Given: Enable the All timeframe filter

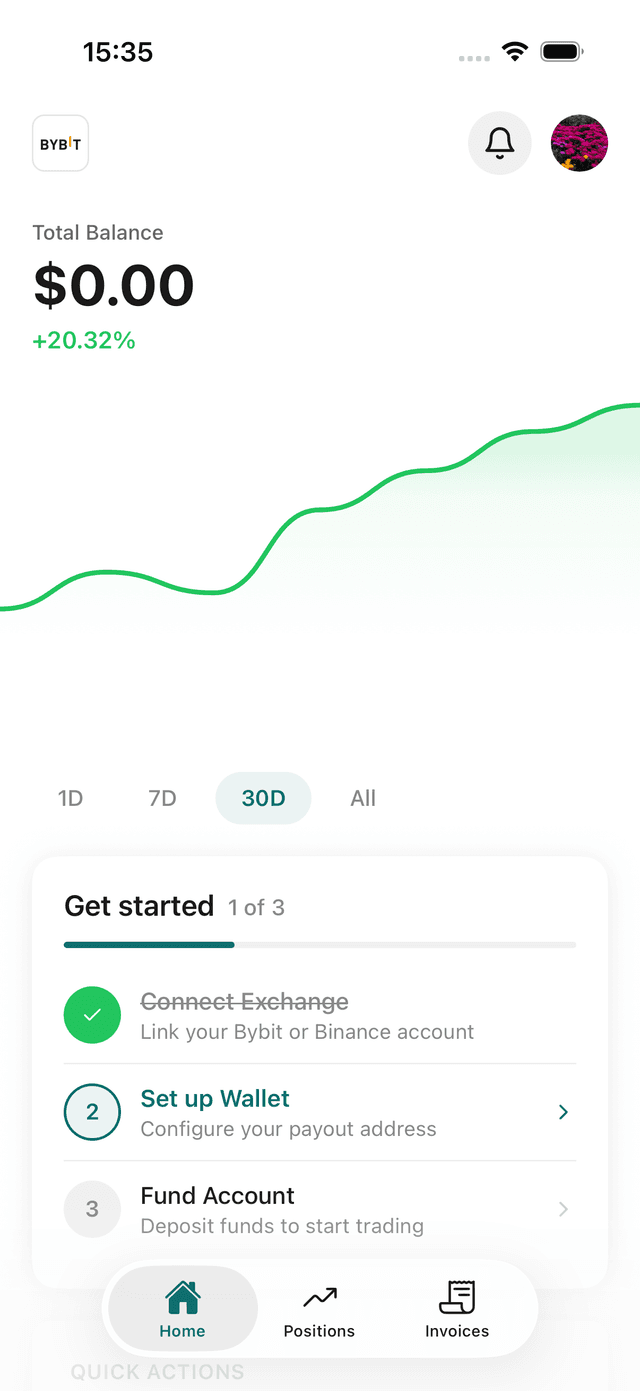Looking at the screenshot, I should [x=363, y=798].
